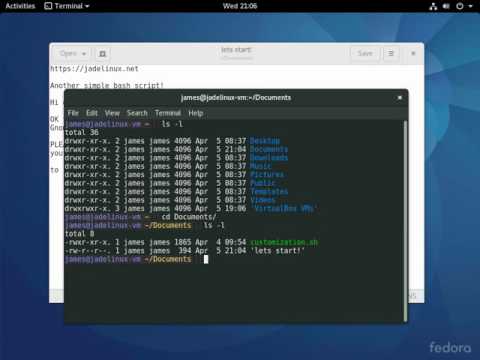480x360 pixels.
Task: Open the Search menu in terminal
Action: coord(137,113)
